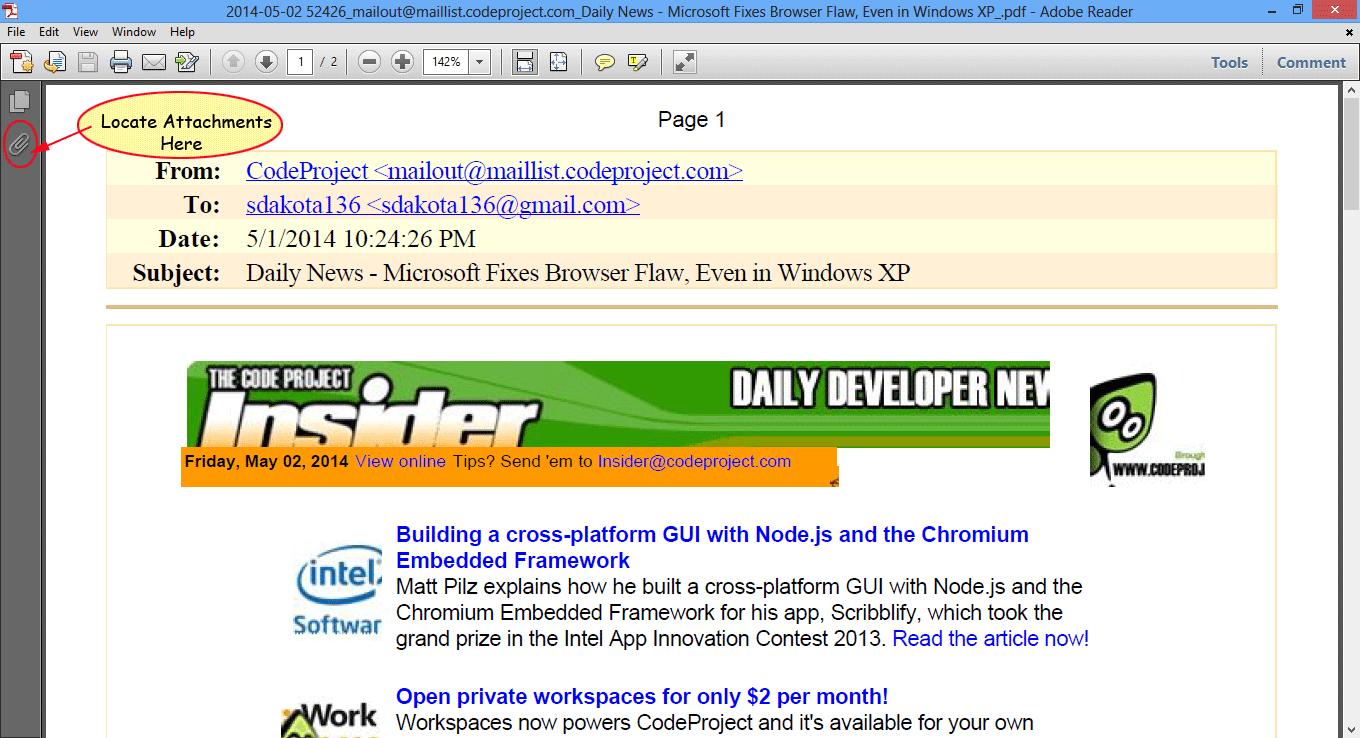
Task: Close the document with small X
Action: tap(1349, 33)
